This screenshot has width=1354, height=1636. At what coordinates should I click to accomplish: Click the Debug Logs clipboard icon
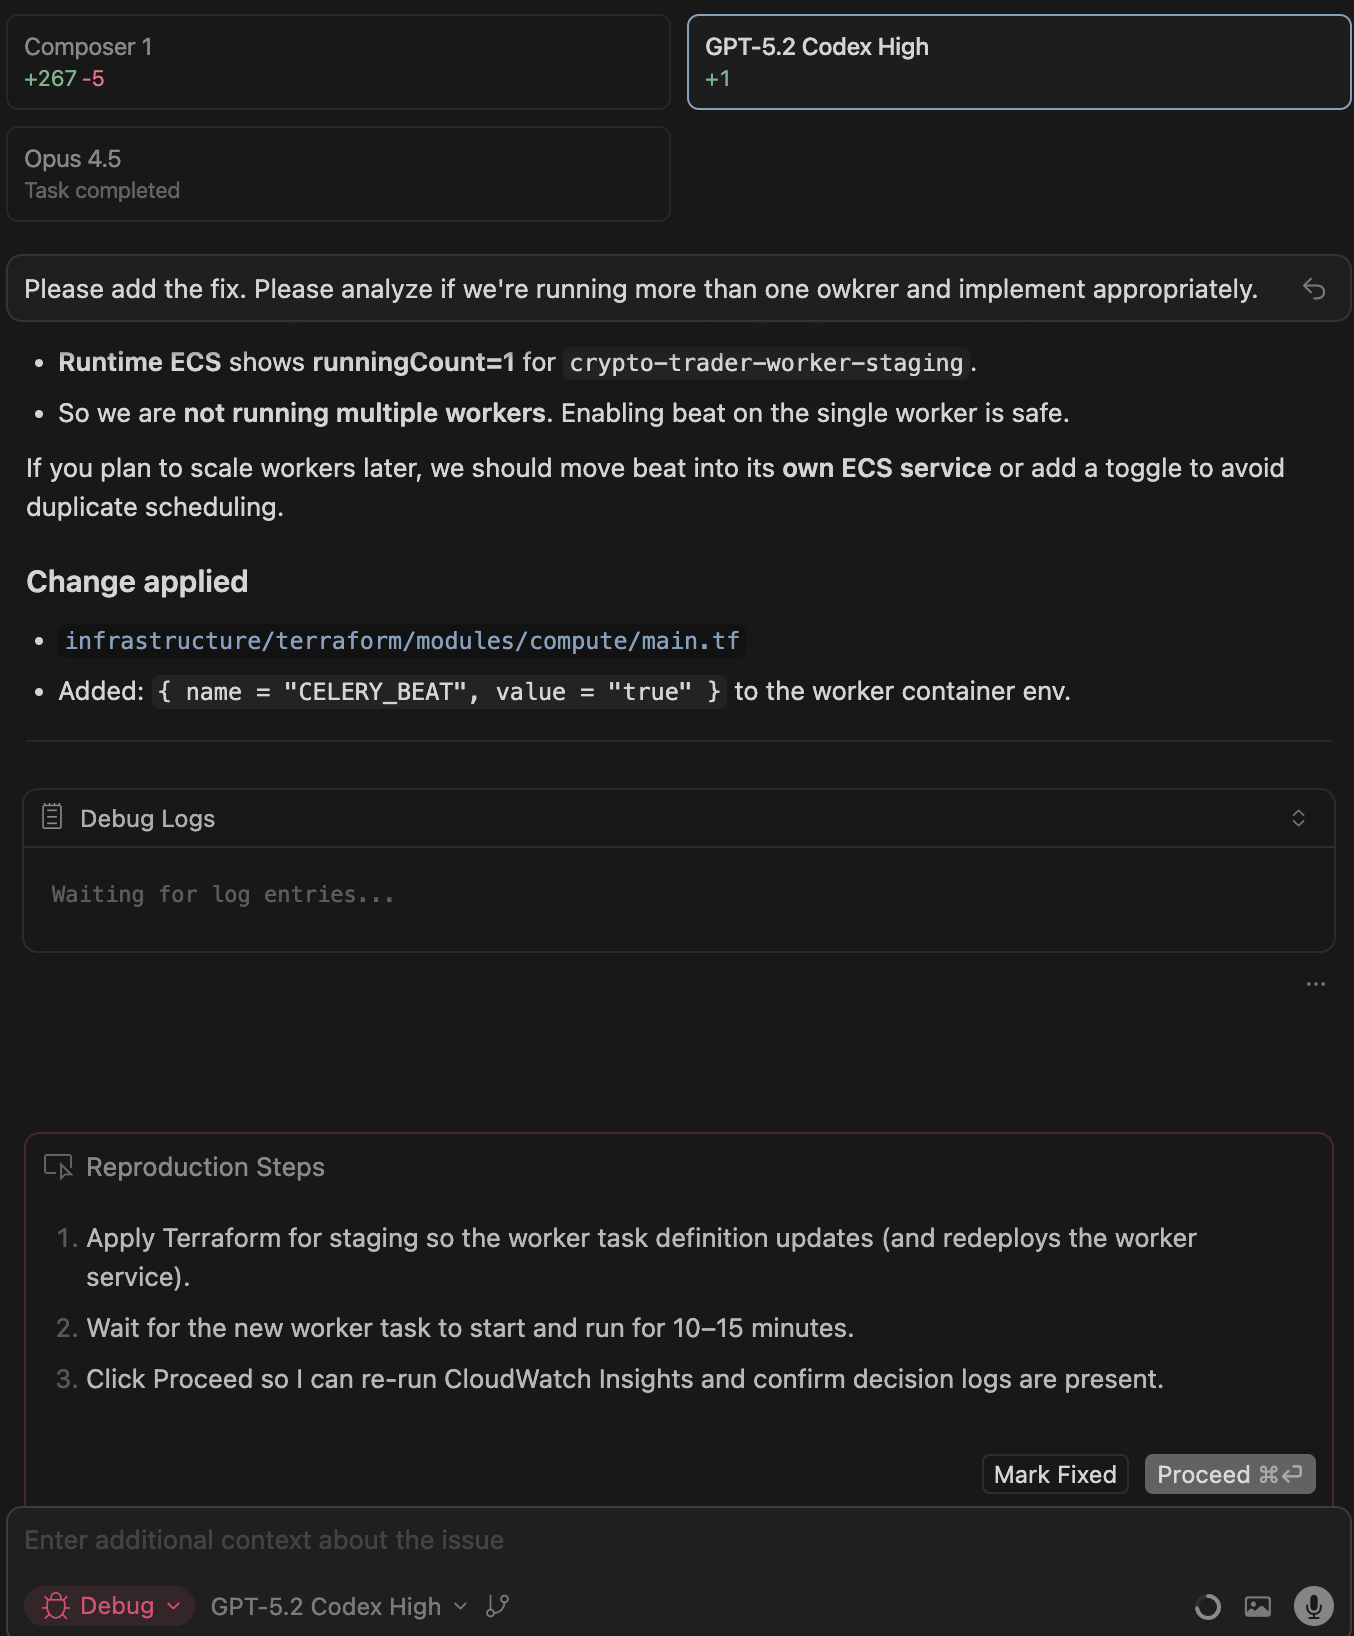(52, 817)
